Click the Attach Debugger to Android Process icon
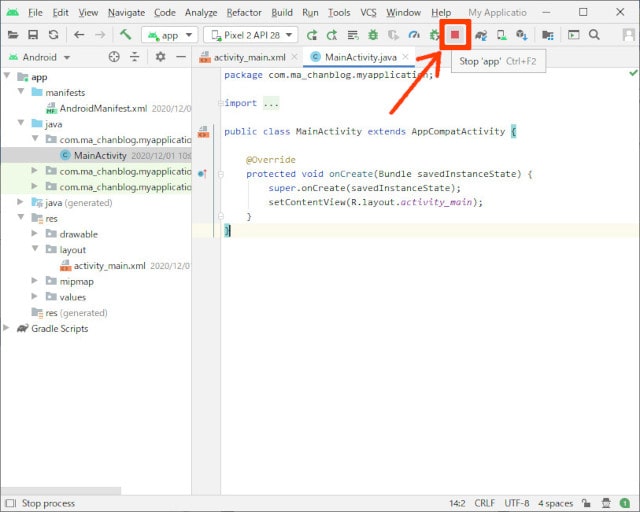Image resolution: width=640 pixels, height=512 pixels. pos(434,36)
